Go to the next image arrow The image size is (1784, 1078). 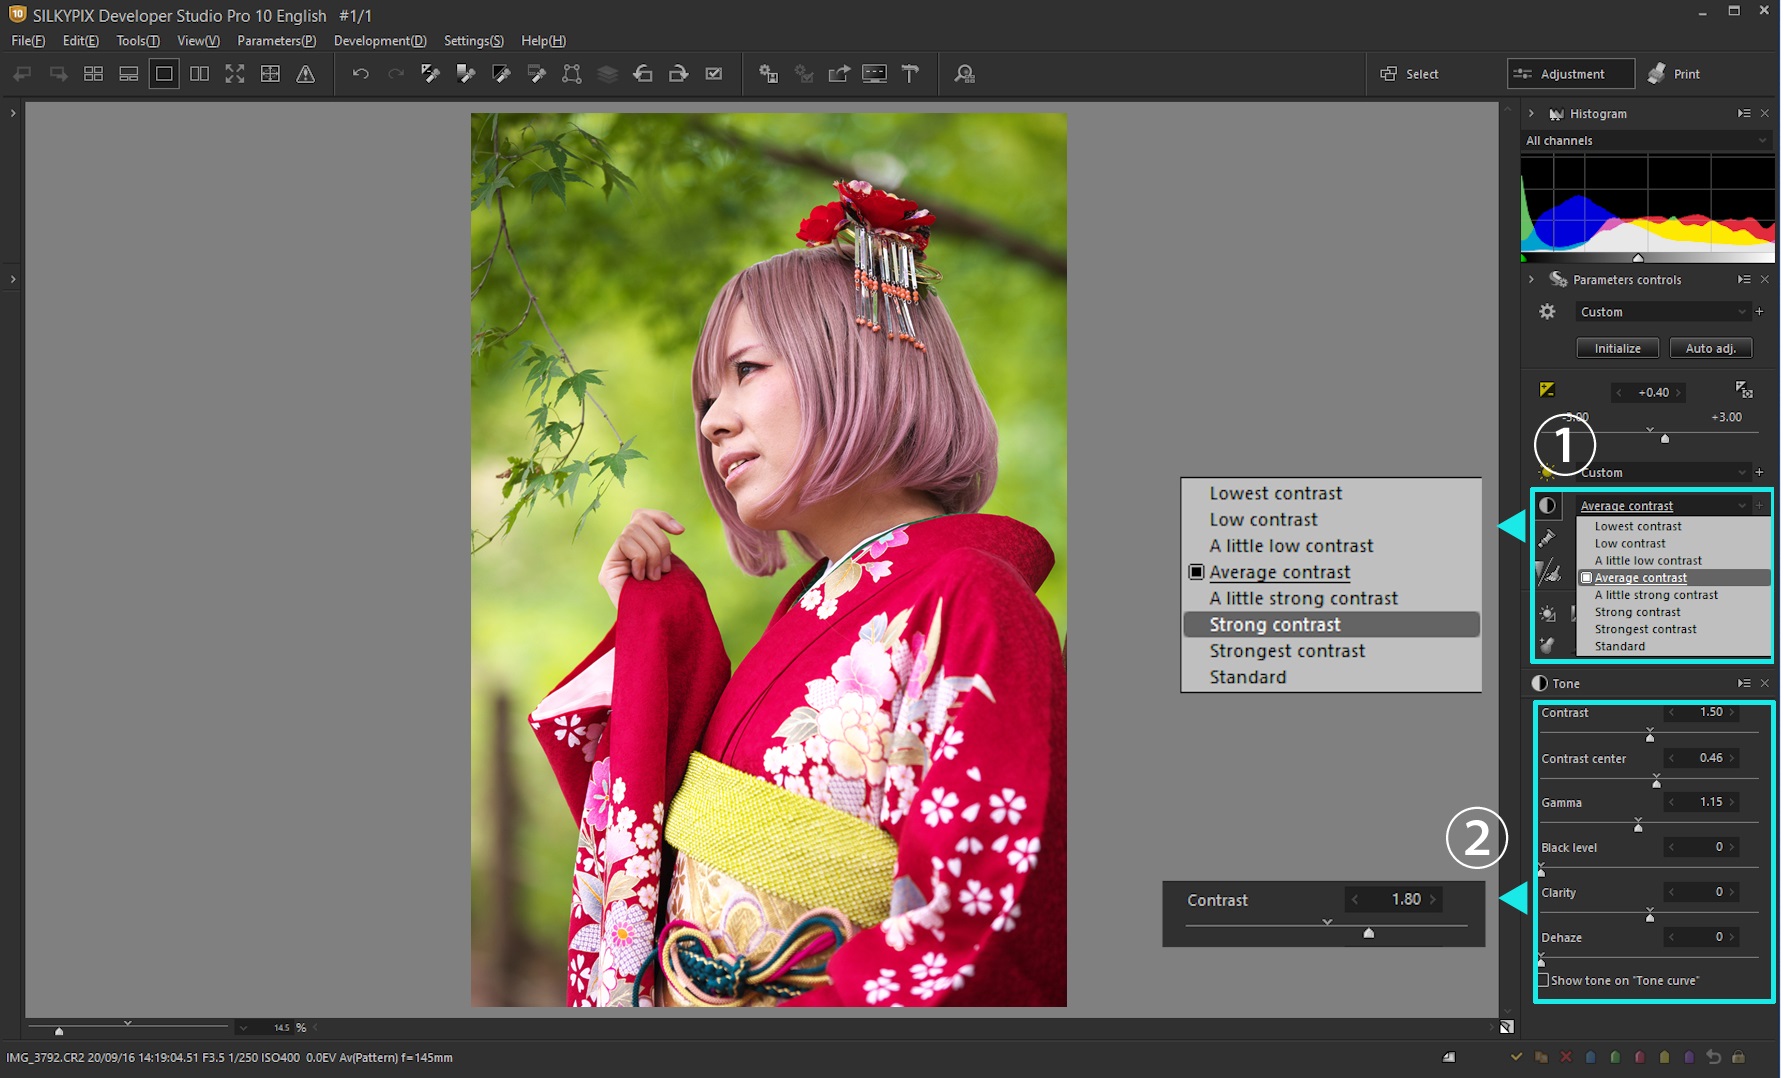pos(58,74)
